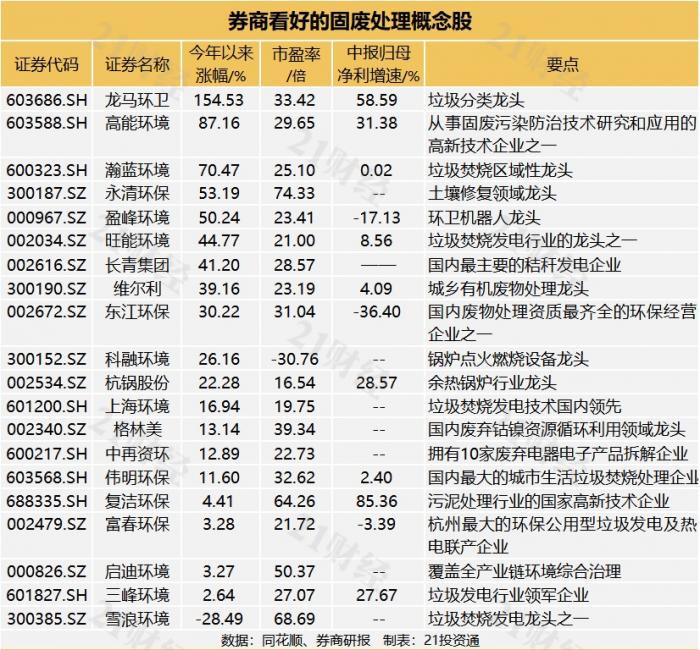Click stock name 龙马环卫
The height and width of the screenshot is (650, 700).
click(x=137, y=100)
